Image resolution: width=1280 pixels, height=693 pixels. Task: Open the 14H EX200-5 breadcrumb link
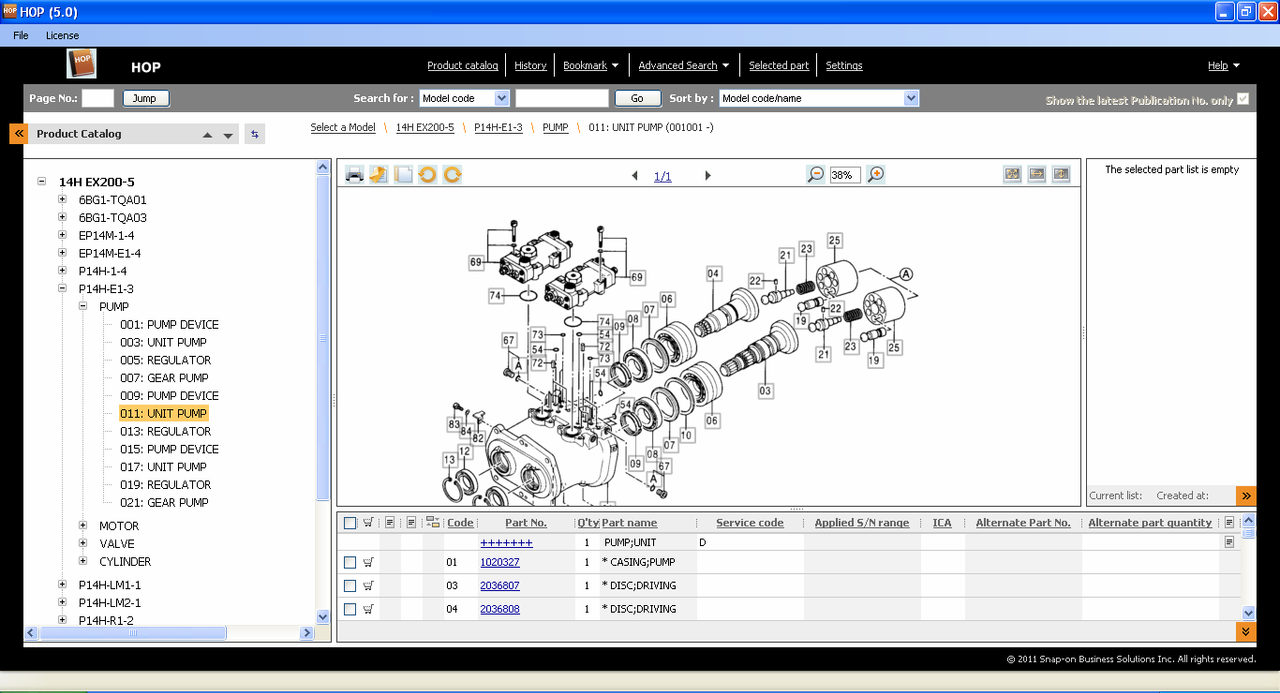coord(425,127)
